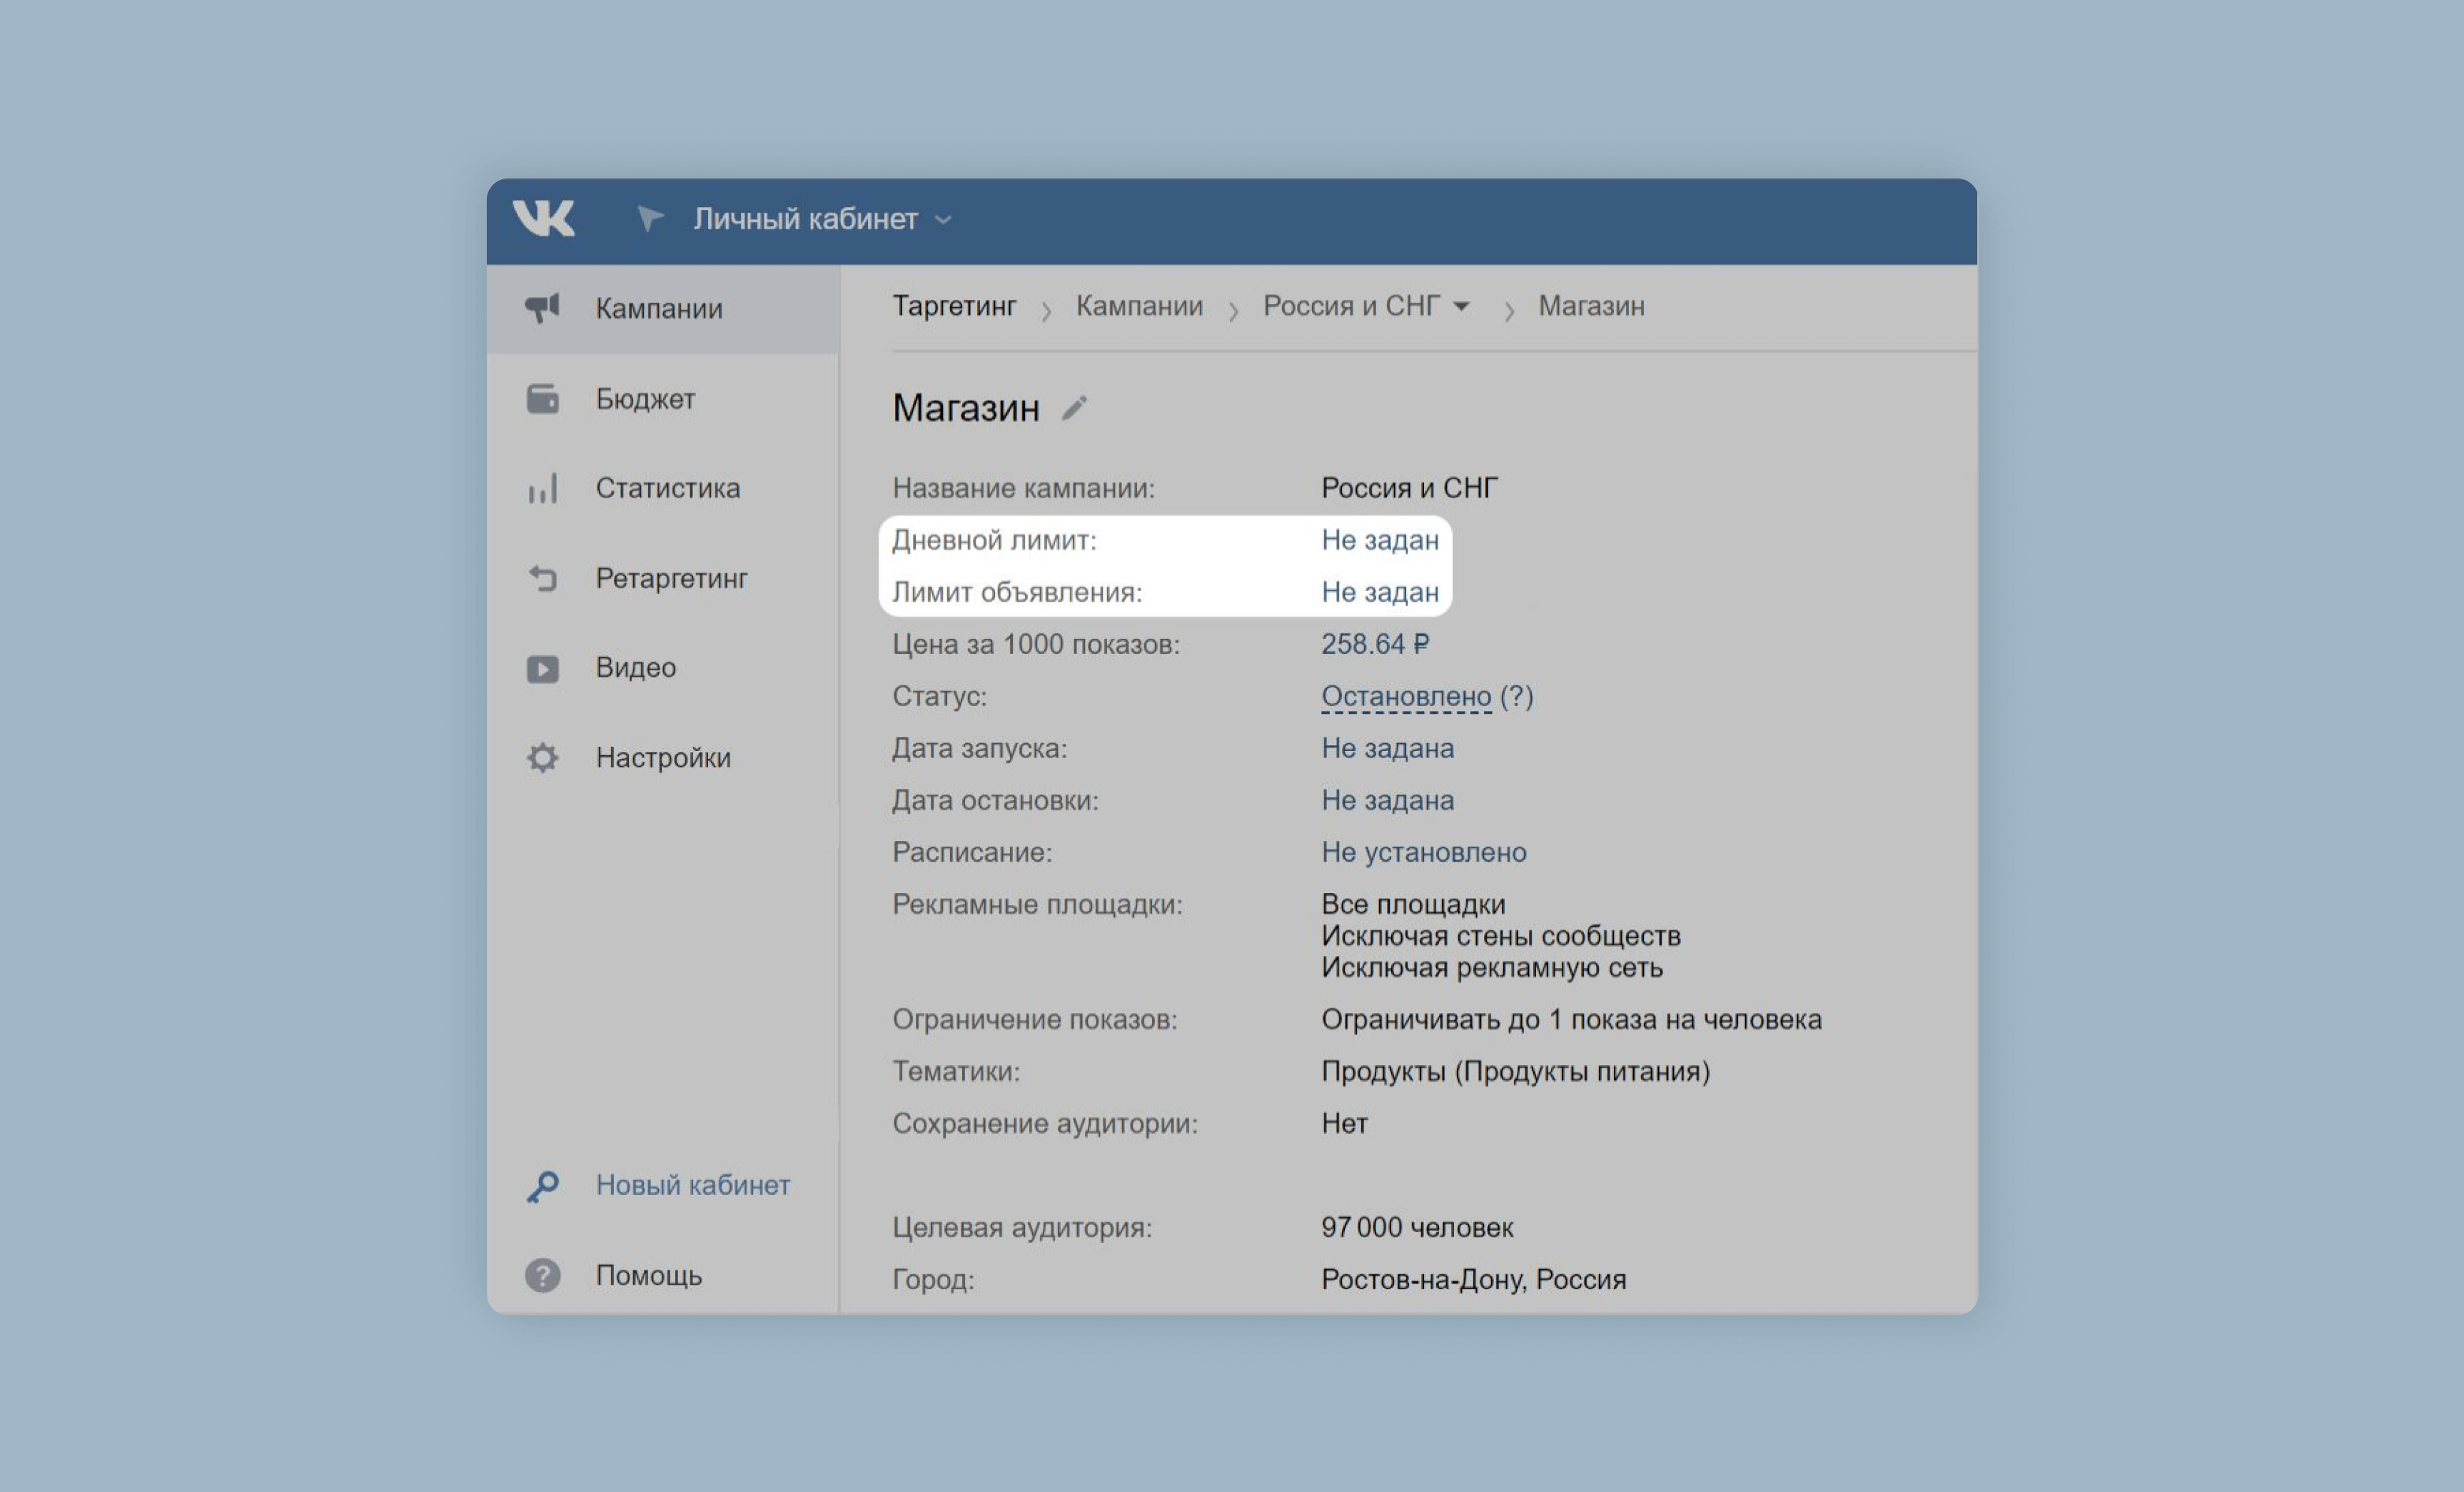Click the ad cabinet arrow icon in the header

[650, 218]
